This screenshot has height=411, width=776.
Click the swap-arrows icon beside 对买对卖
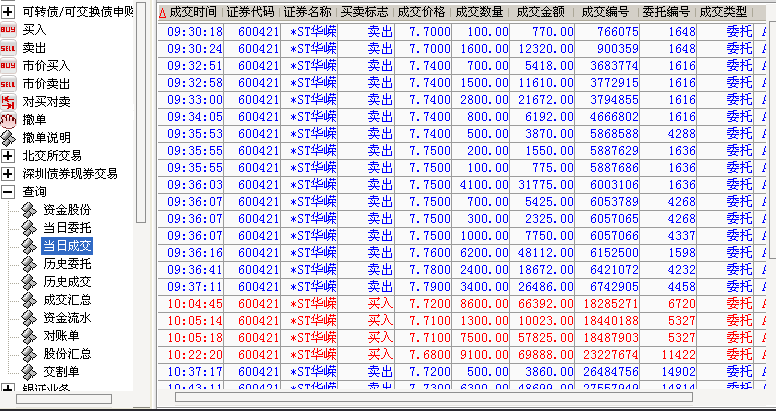click(x=8, y=102)
